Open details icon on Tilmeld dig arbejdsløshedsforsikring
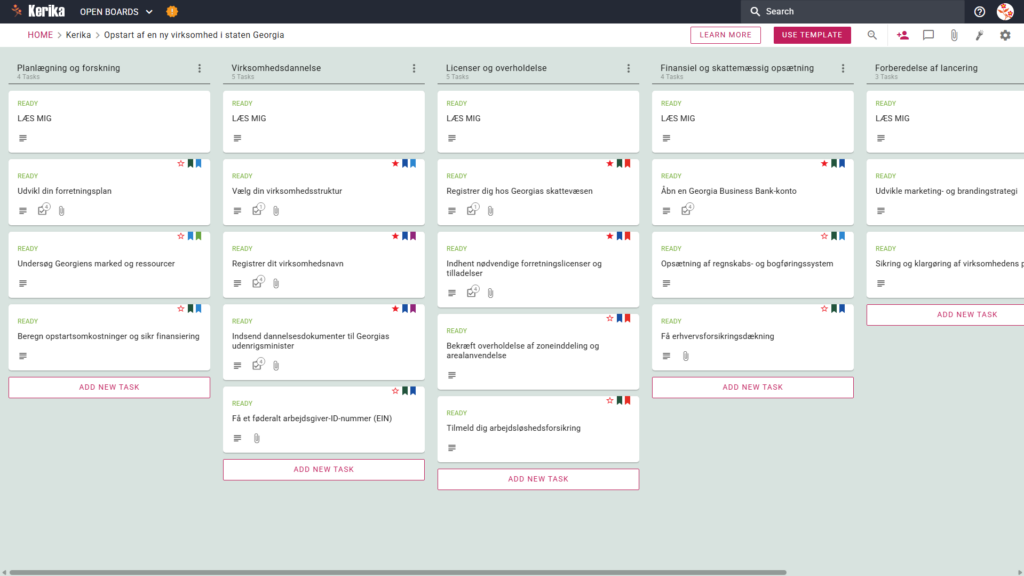 coord(452,448)
